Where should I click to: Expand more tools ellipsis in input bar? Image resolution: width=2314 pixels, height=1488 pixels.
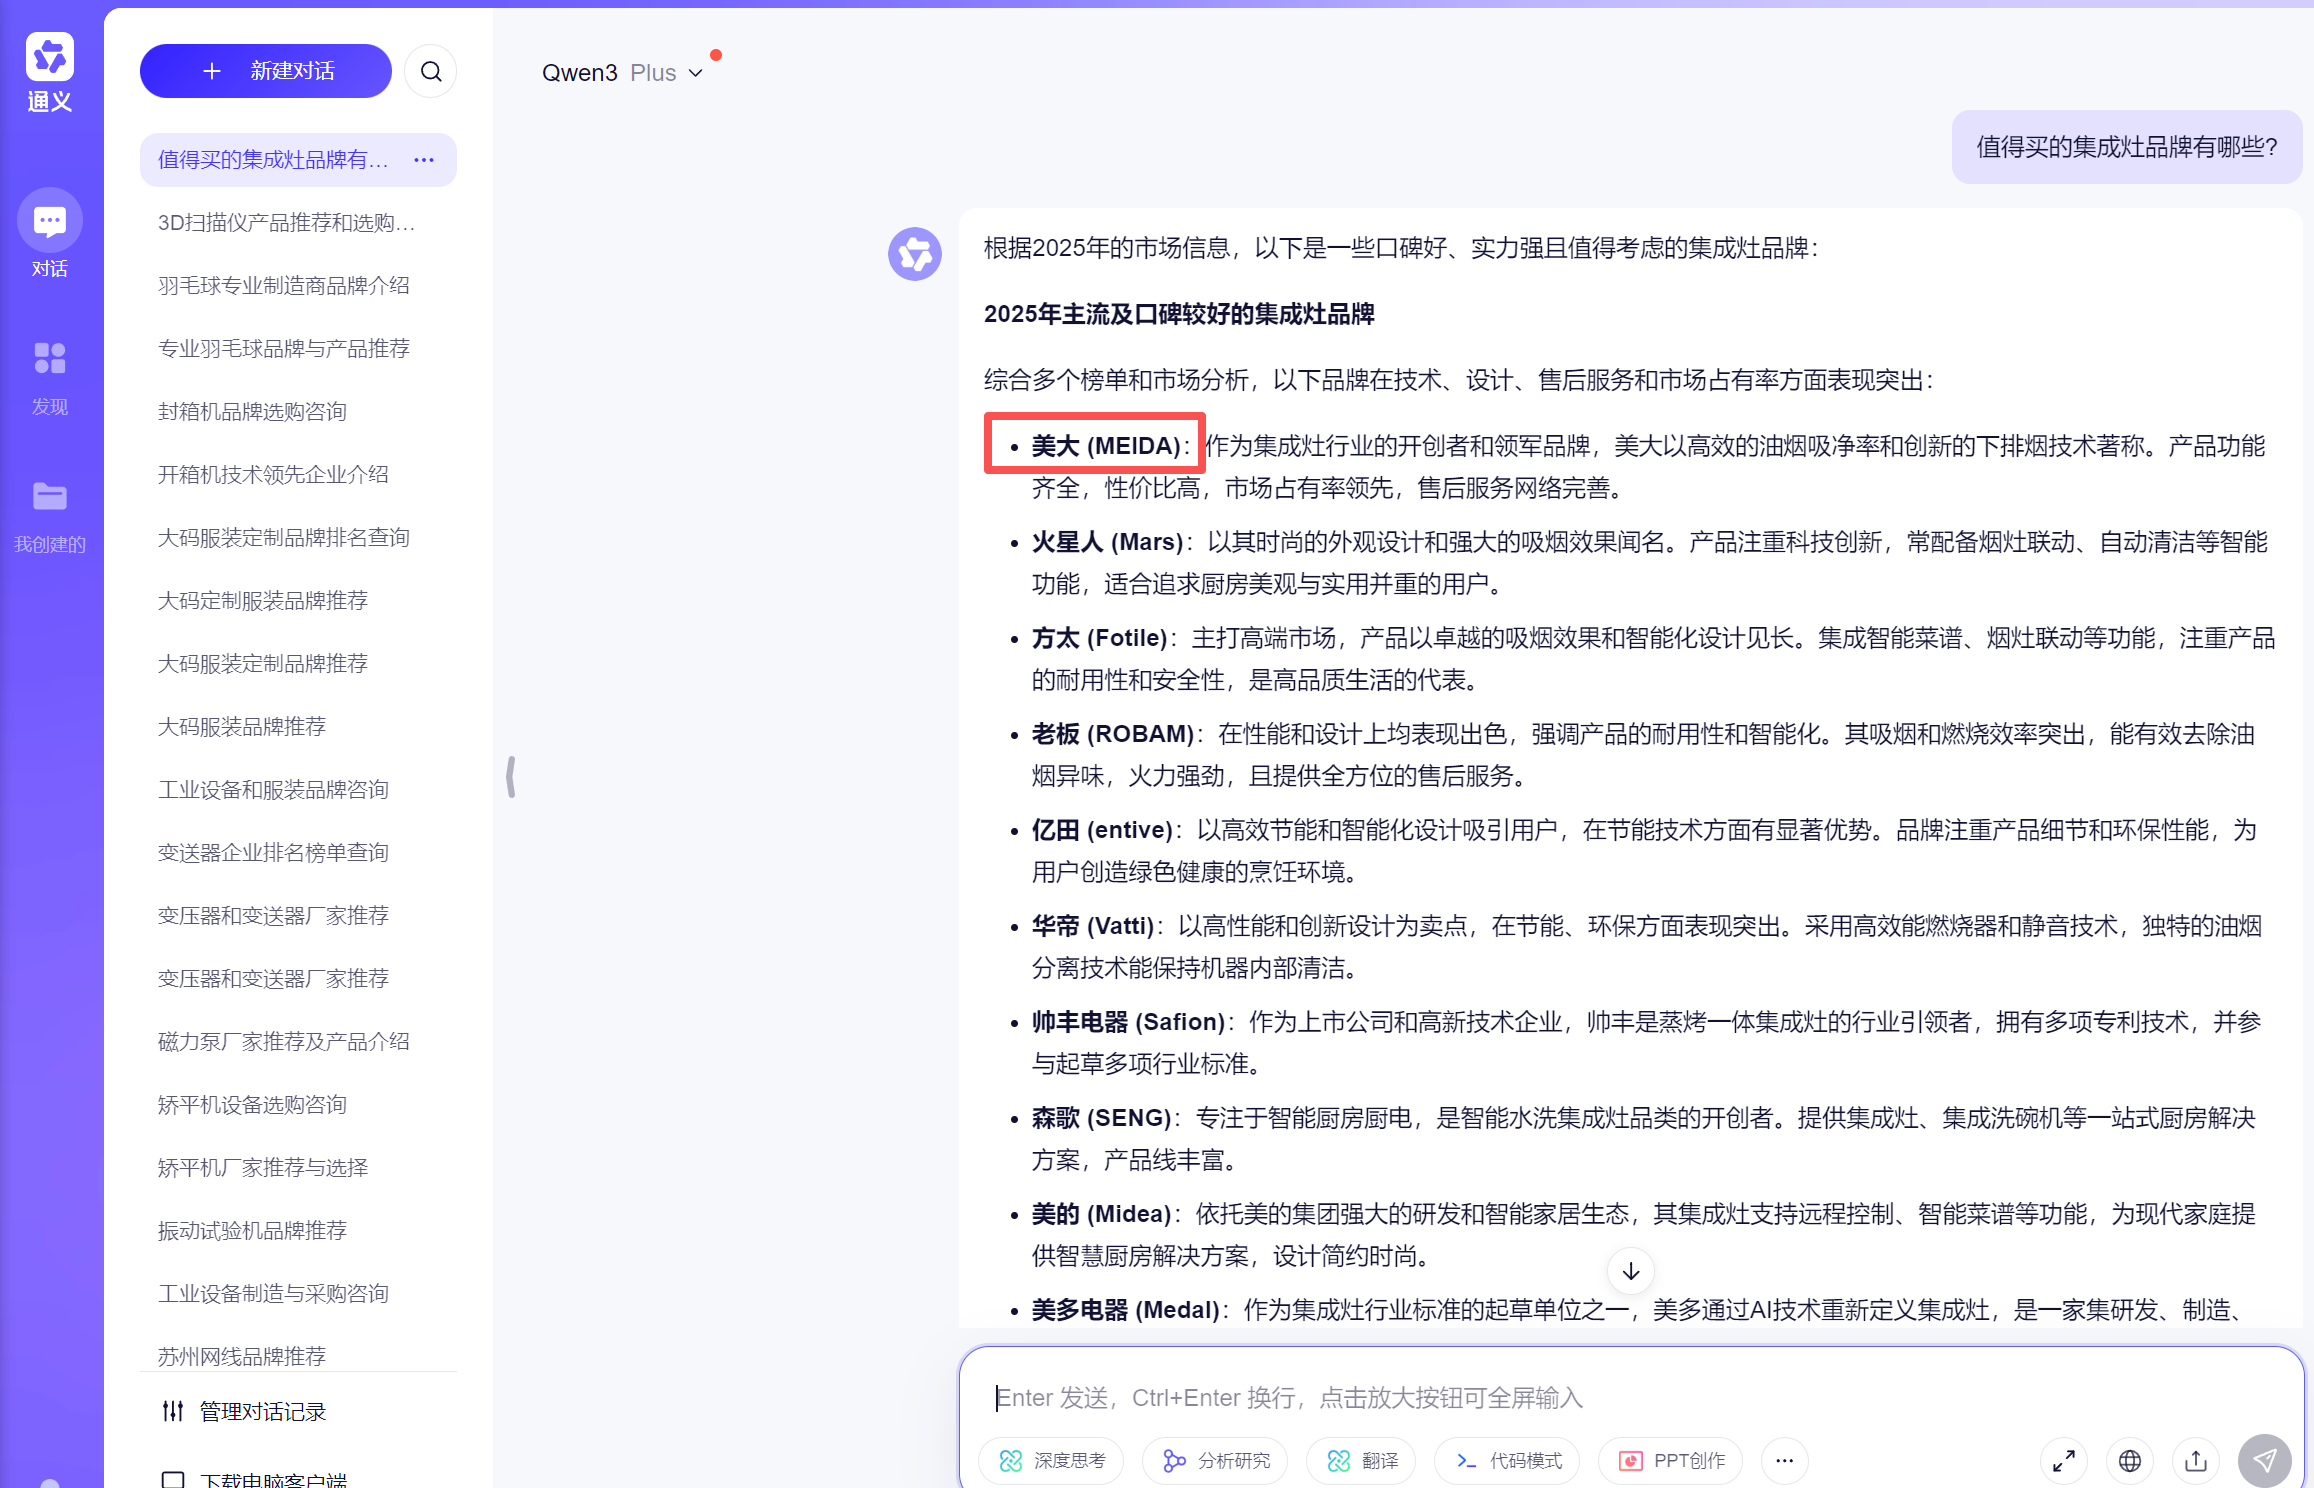[1784, 1461]
